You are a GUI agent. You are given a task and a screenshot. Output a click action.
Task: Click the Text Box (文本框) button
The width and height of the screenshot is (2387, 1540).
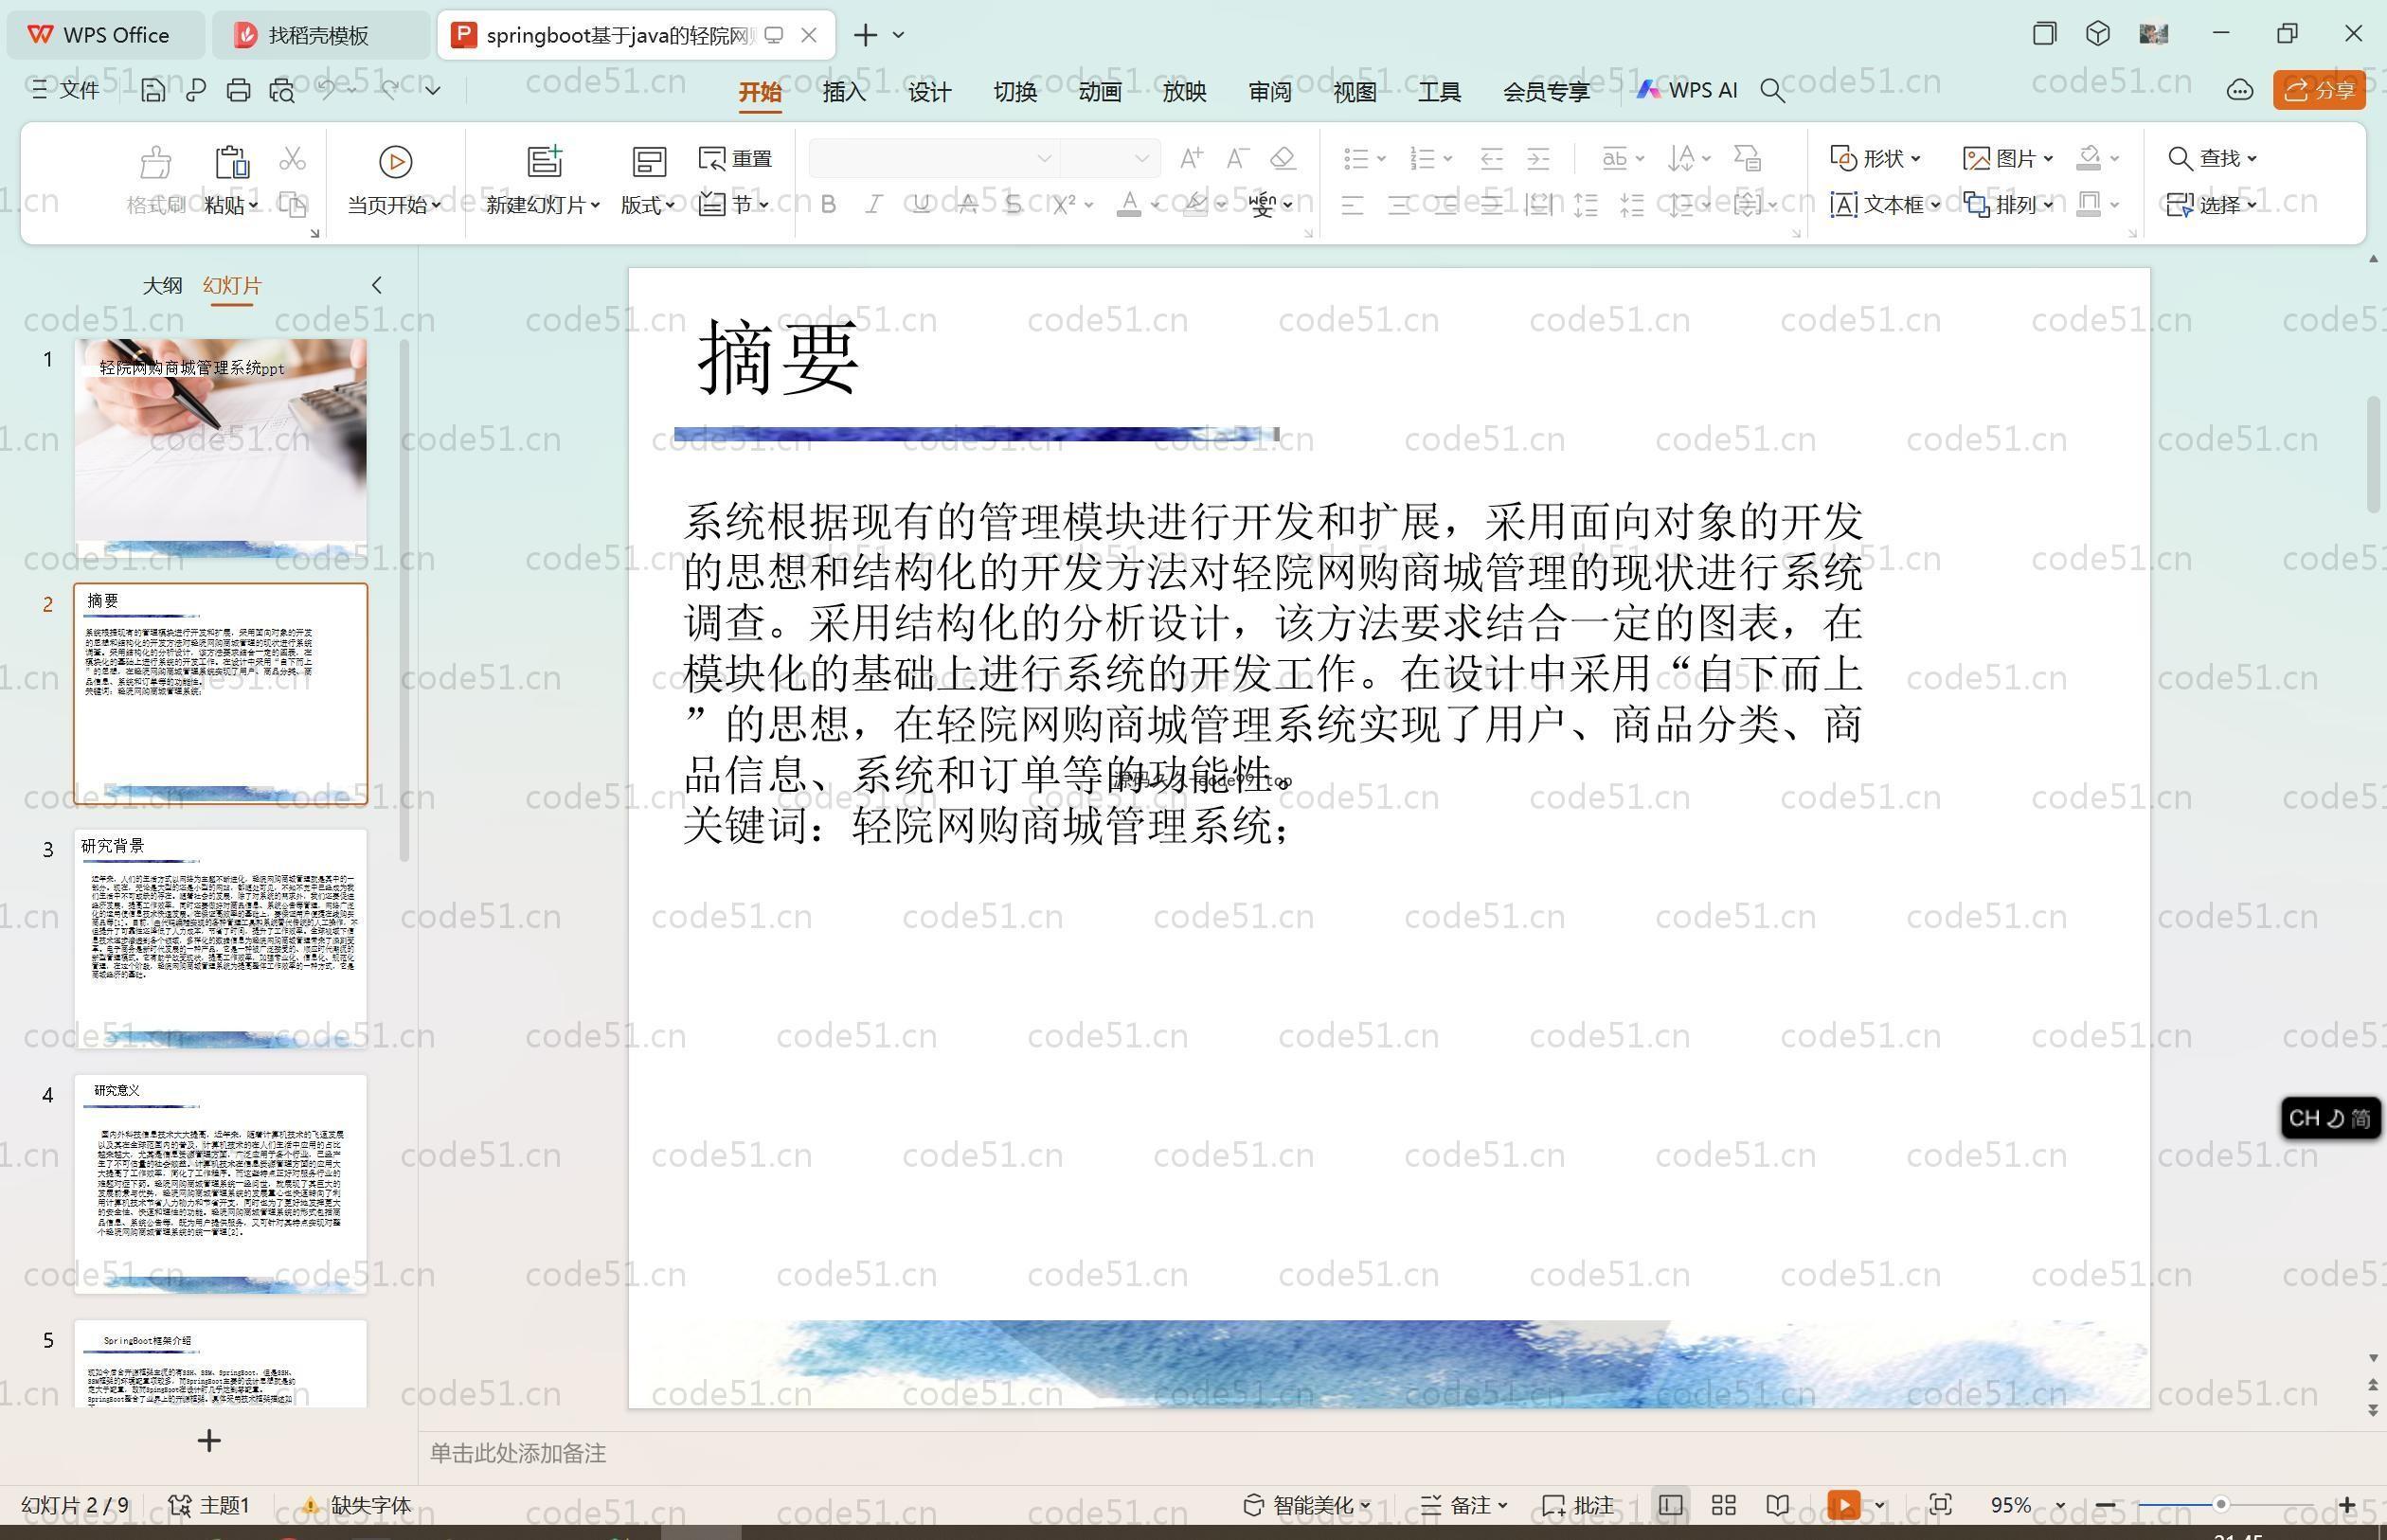click(1884, 205)
